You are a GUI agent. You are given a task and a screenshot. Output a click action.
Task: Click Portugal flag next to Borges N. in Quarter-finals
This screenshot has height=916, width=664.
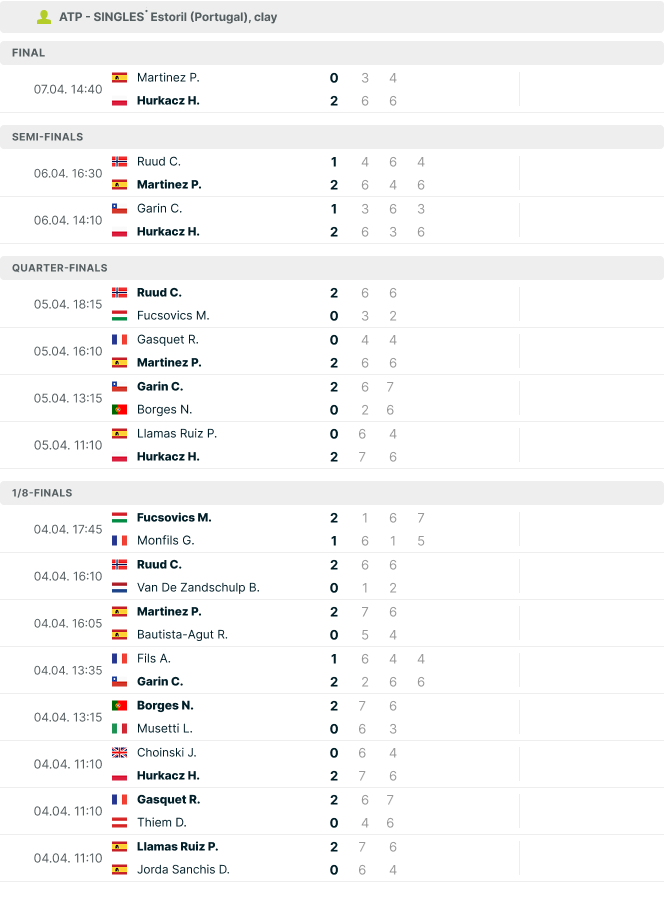(120, 410)
